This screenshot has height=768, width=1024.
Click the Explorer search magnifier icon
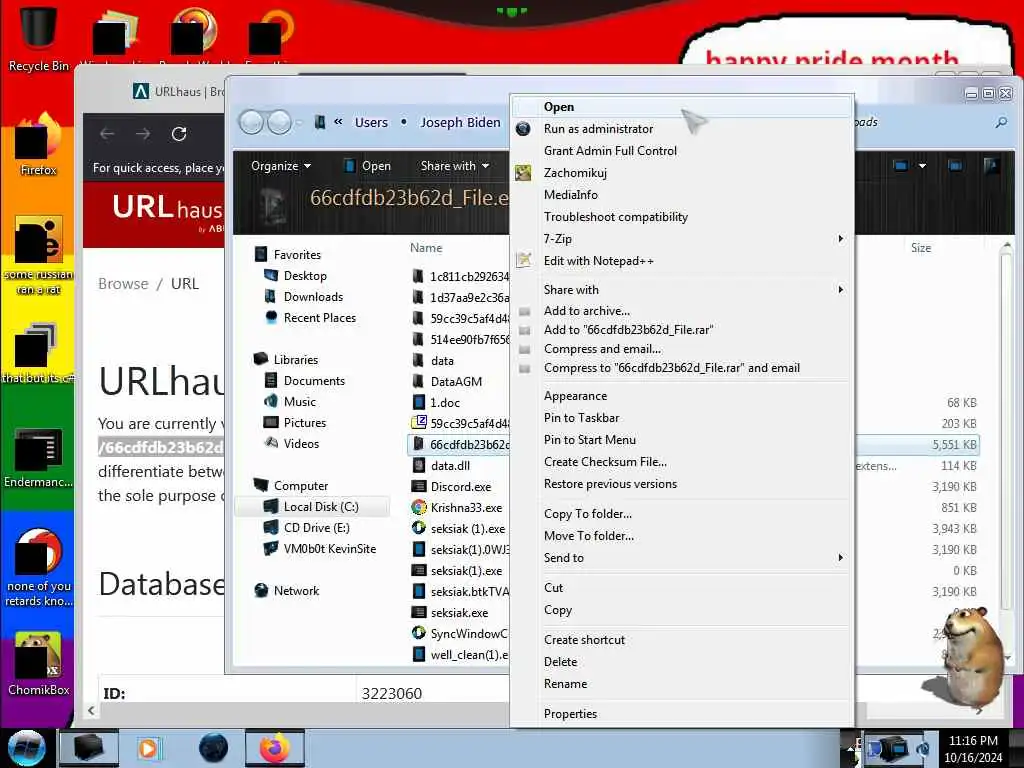pyautogui.click(x=1000, y=123)
